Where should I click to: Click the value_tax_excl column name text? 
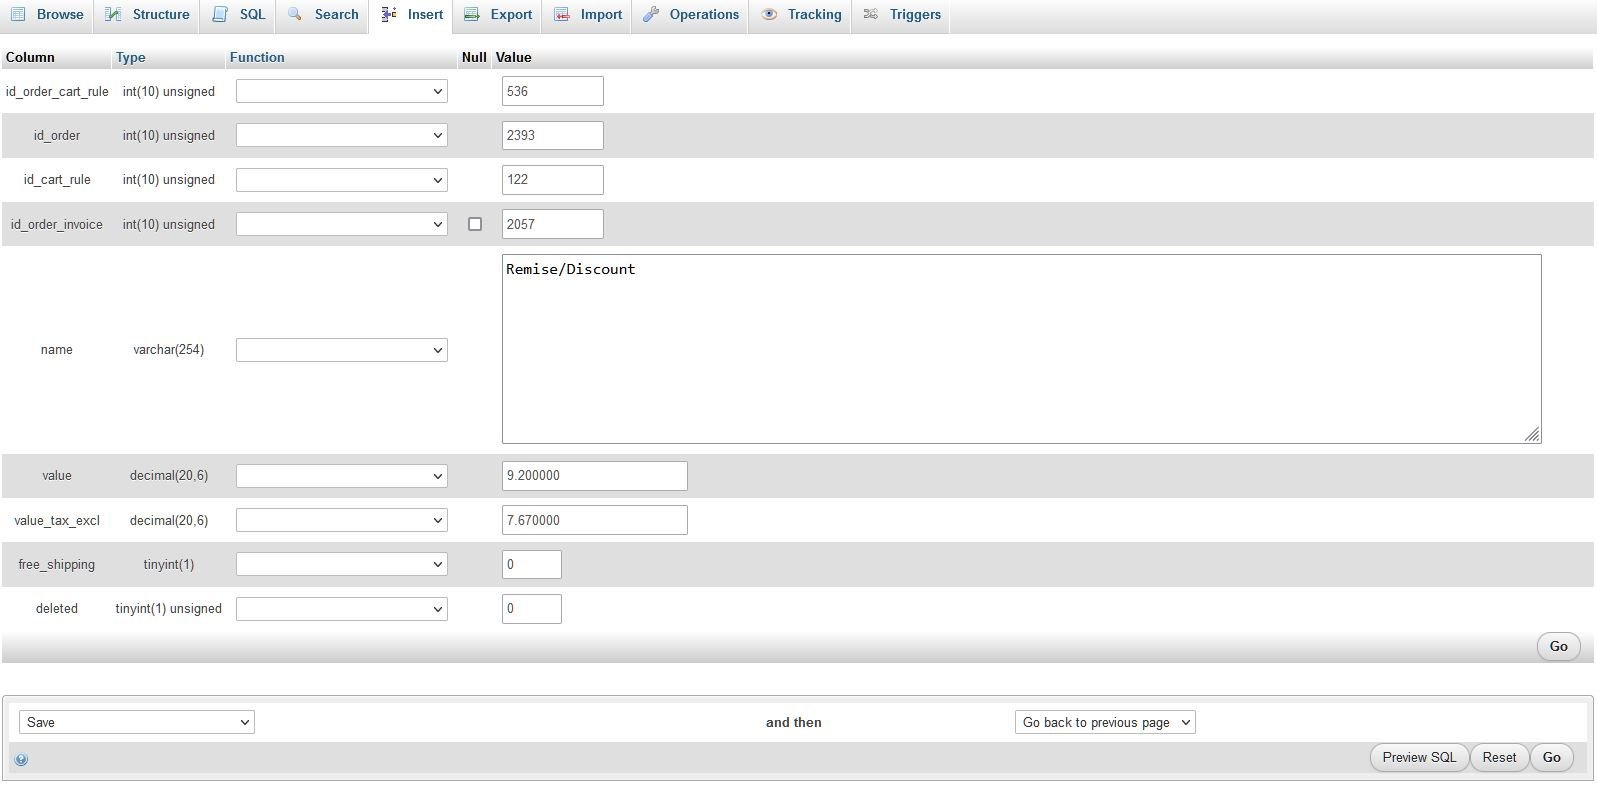click(x=57, y=520)
